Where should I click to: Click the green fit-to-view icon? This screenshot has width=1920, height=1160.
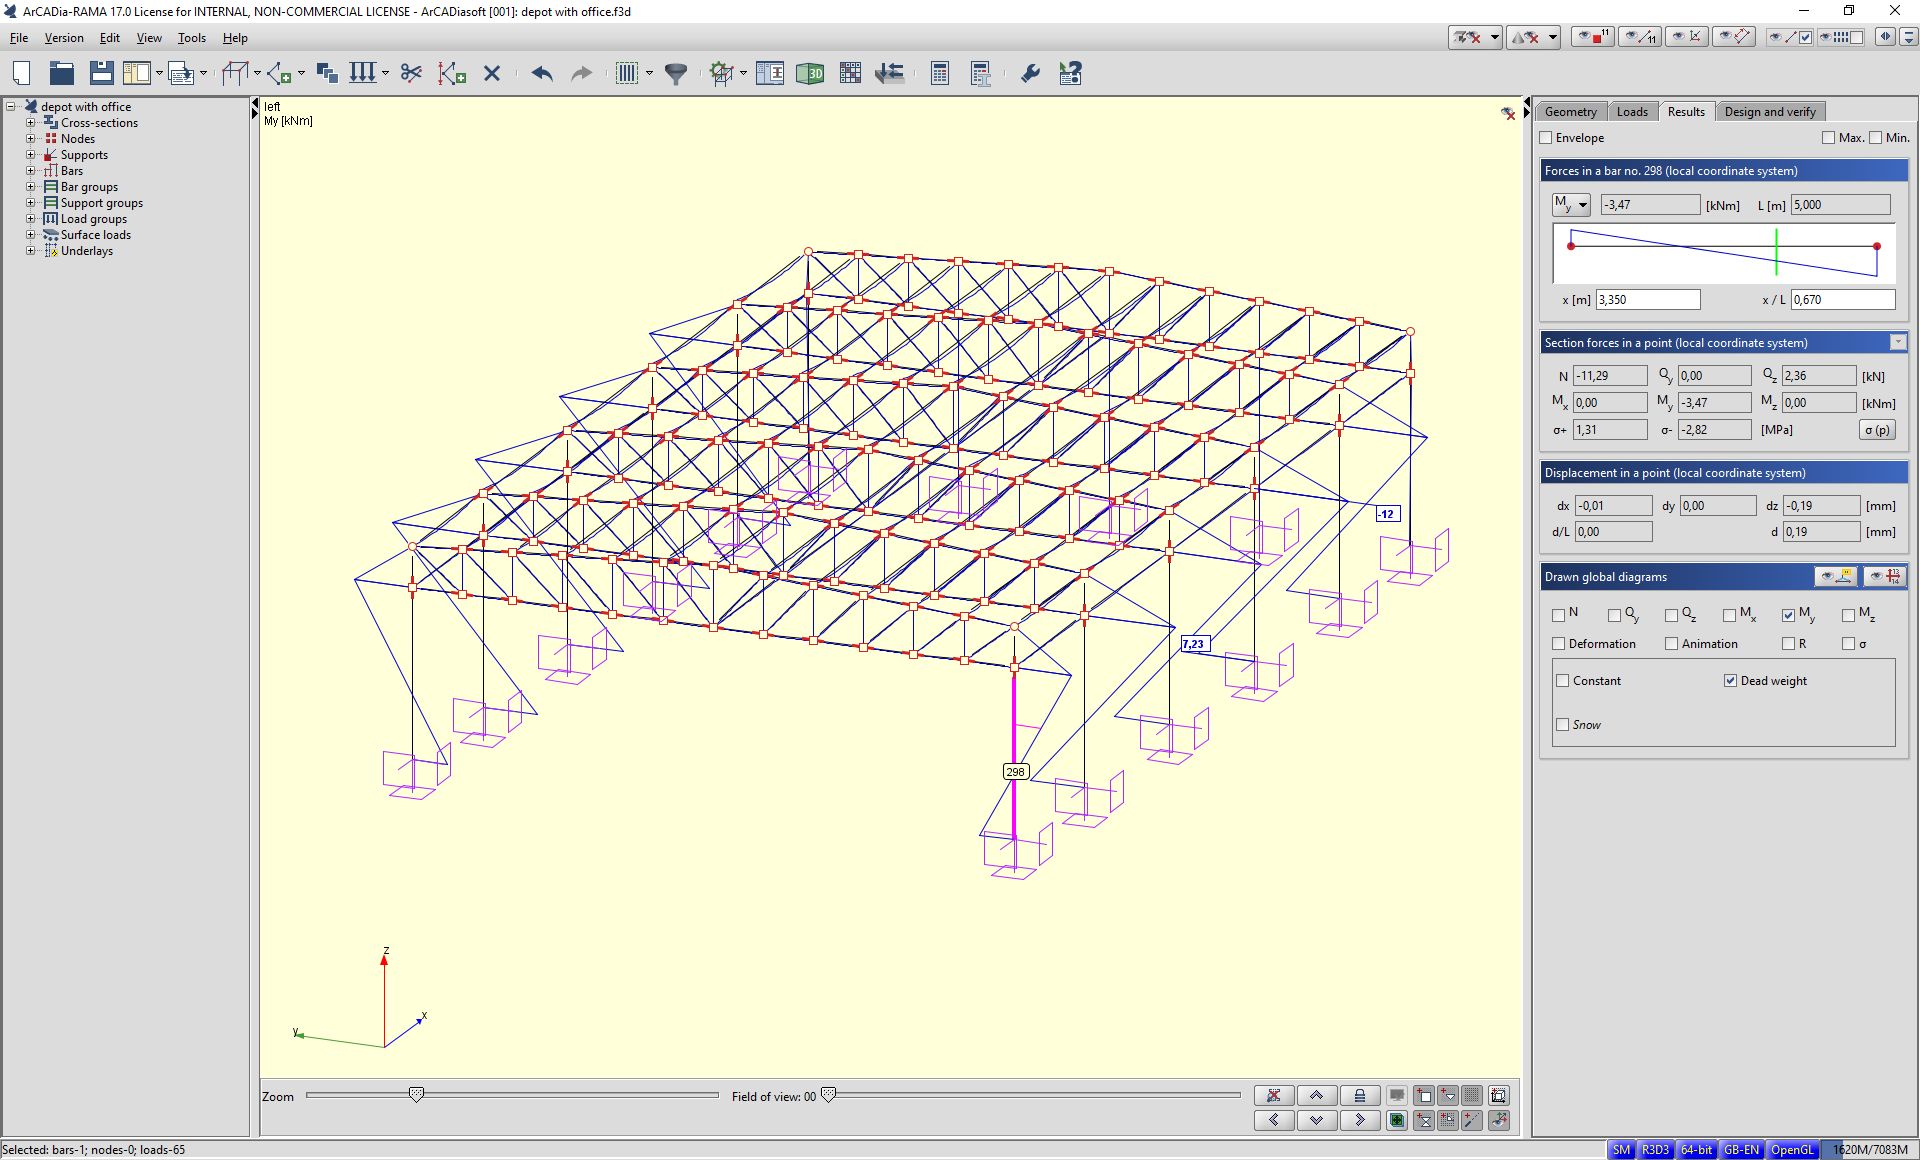pyautogui.click(x=1397, y=1120)
